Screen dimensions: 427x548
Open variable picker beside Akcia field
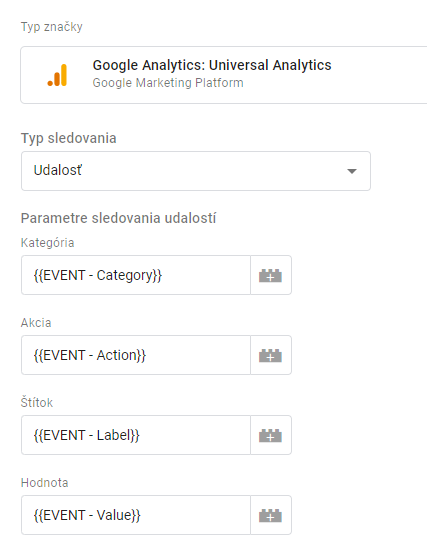coord(271,355)
